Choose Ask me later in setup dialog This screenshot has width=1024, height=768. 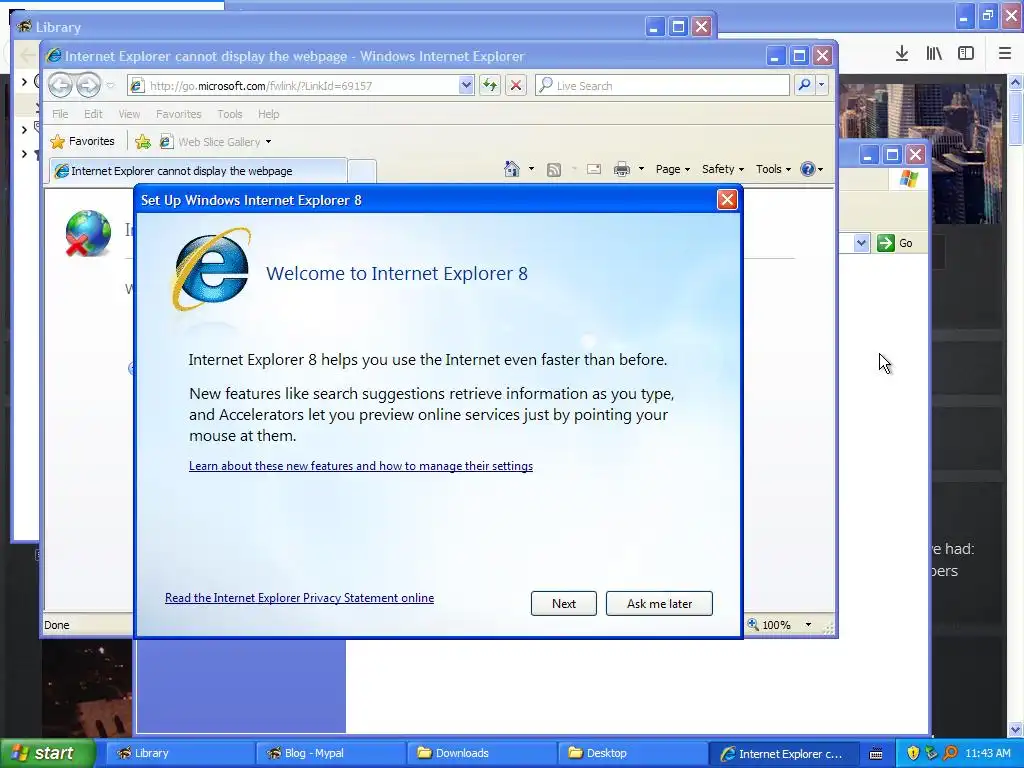coord(659,603)
